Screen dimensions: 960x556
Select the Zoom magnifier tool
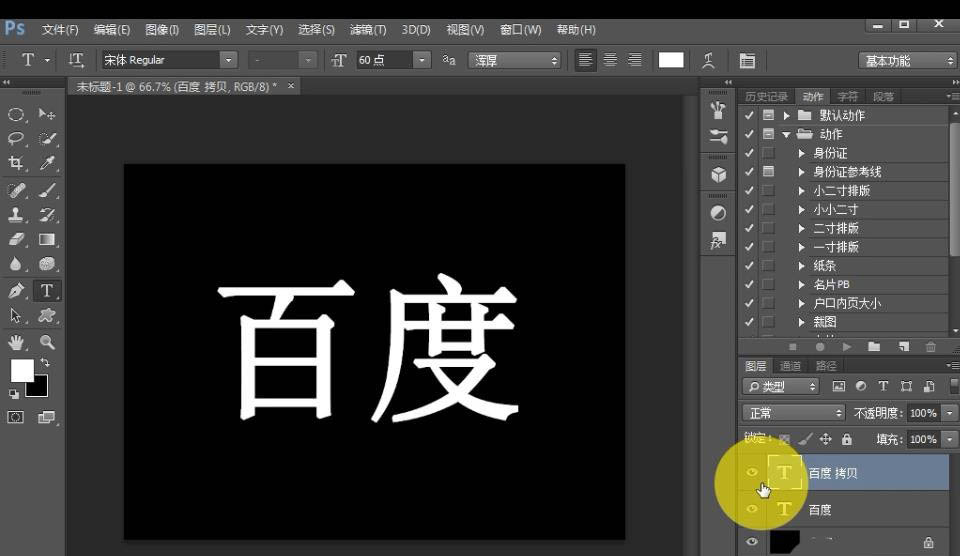click(x=47, y=342)
